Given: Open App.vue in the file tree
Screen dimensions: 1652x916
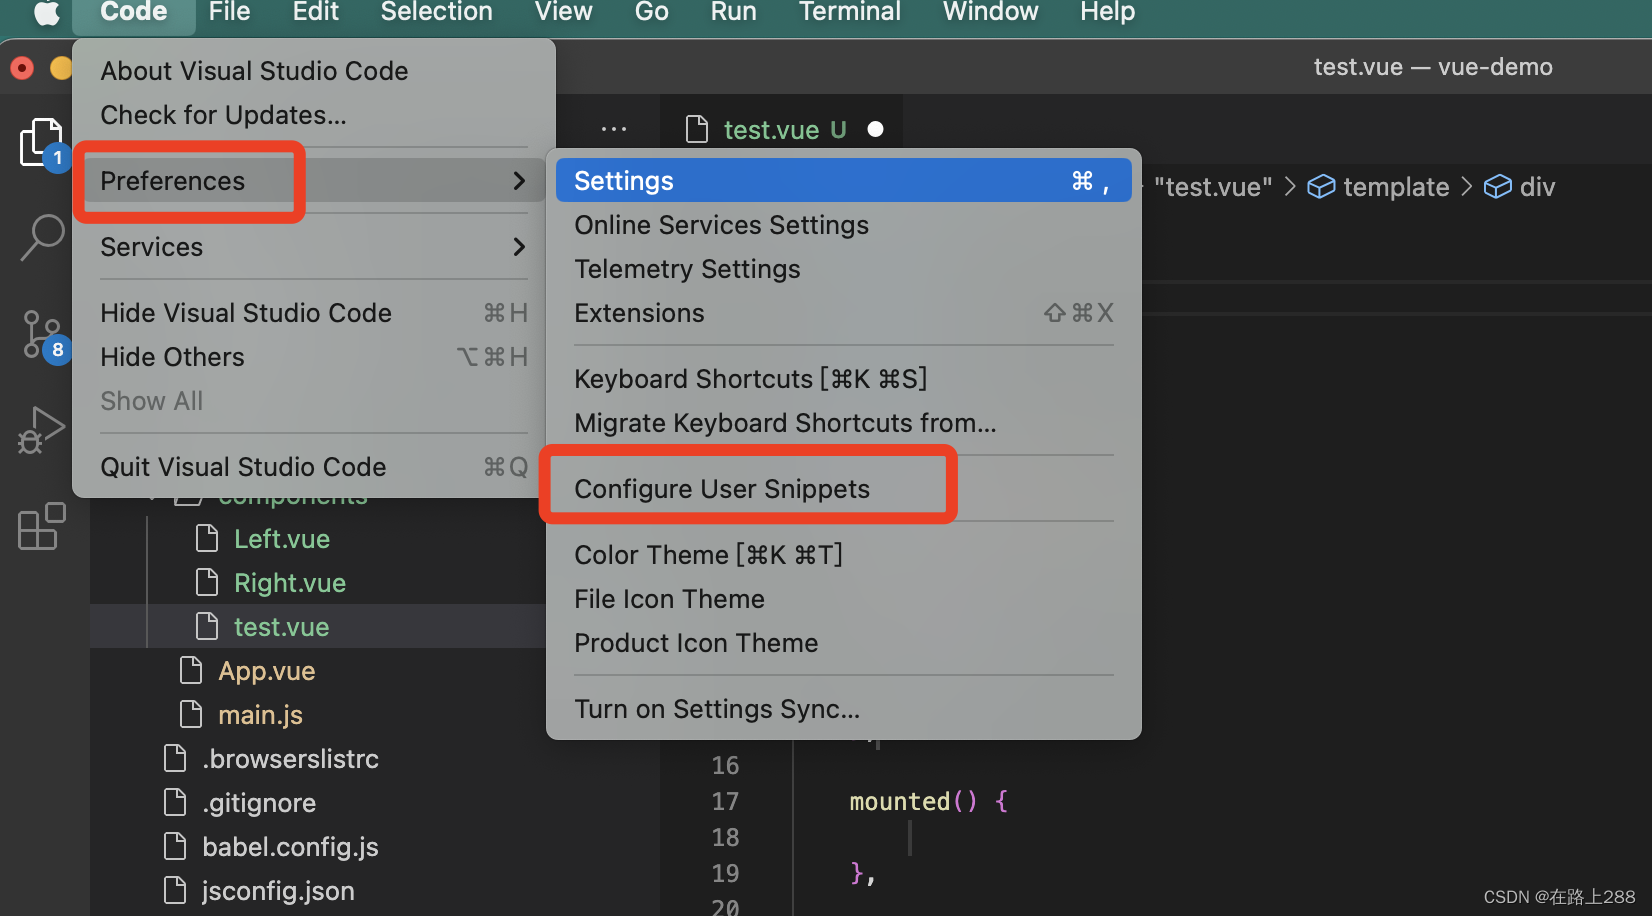Looking at the screenshot, I should coord(267,670).
